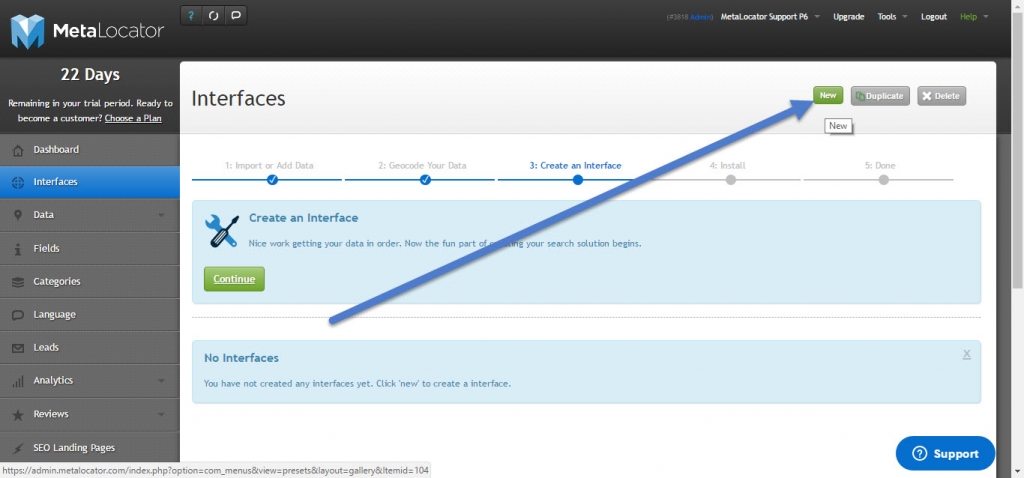Click the Interfaces globe icon in sidebar
The width and height of the screenshot is (1024, 478).
tap(18, 182)
